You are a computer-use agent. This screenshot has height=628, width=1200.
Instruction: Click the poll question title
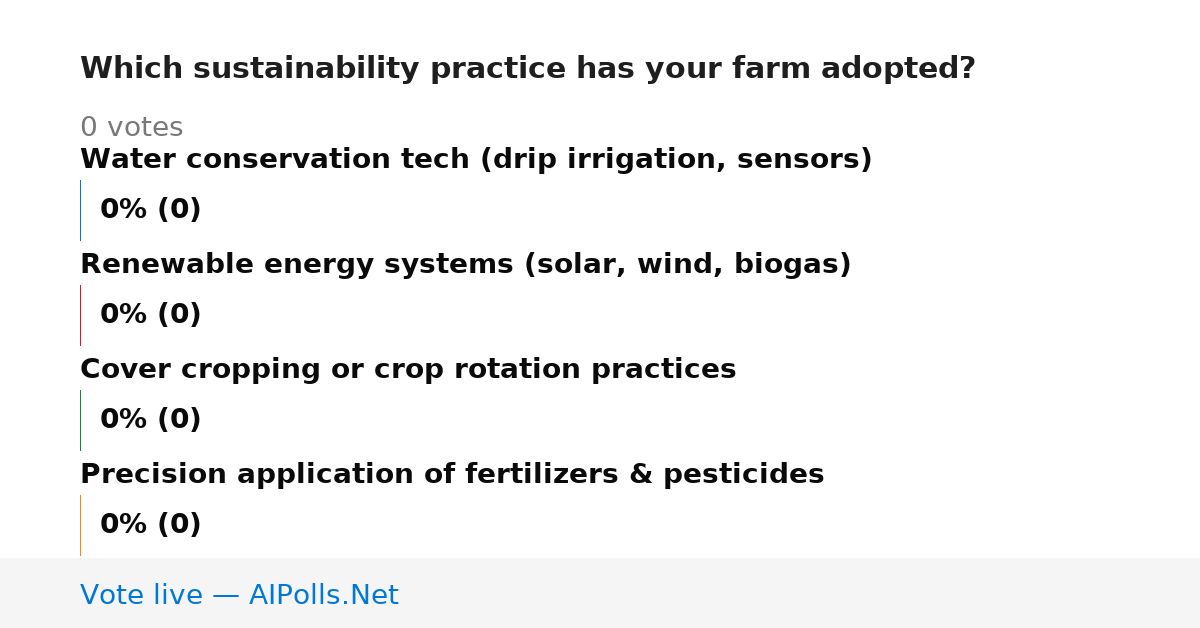coord(528,69)
